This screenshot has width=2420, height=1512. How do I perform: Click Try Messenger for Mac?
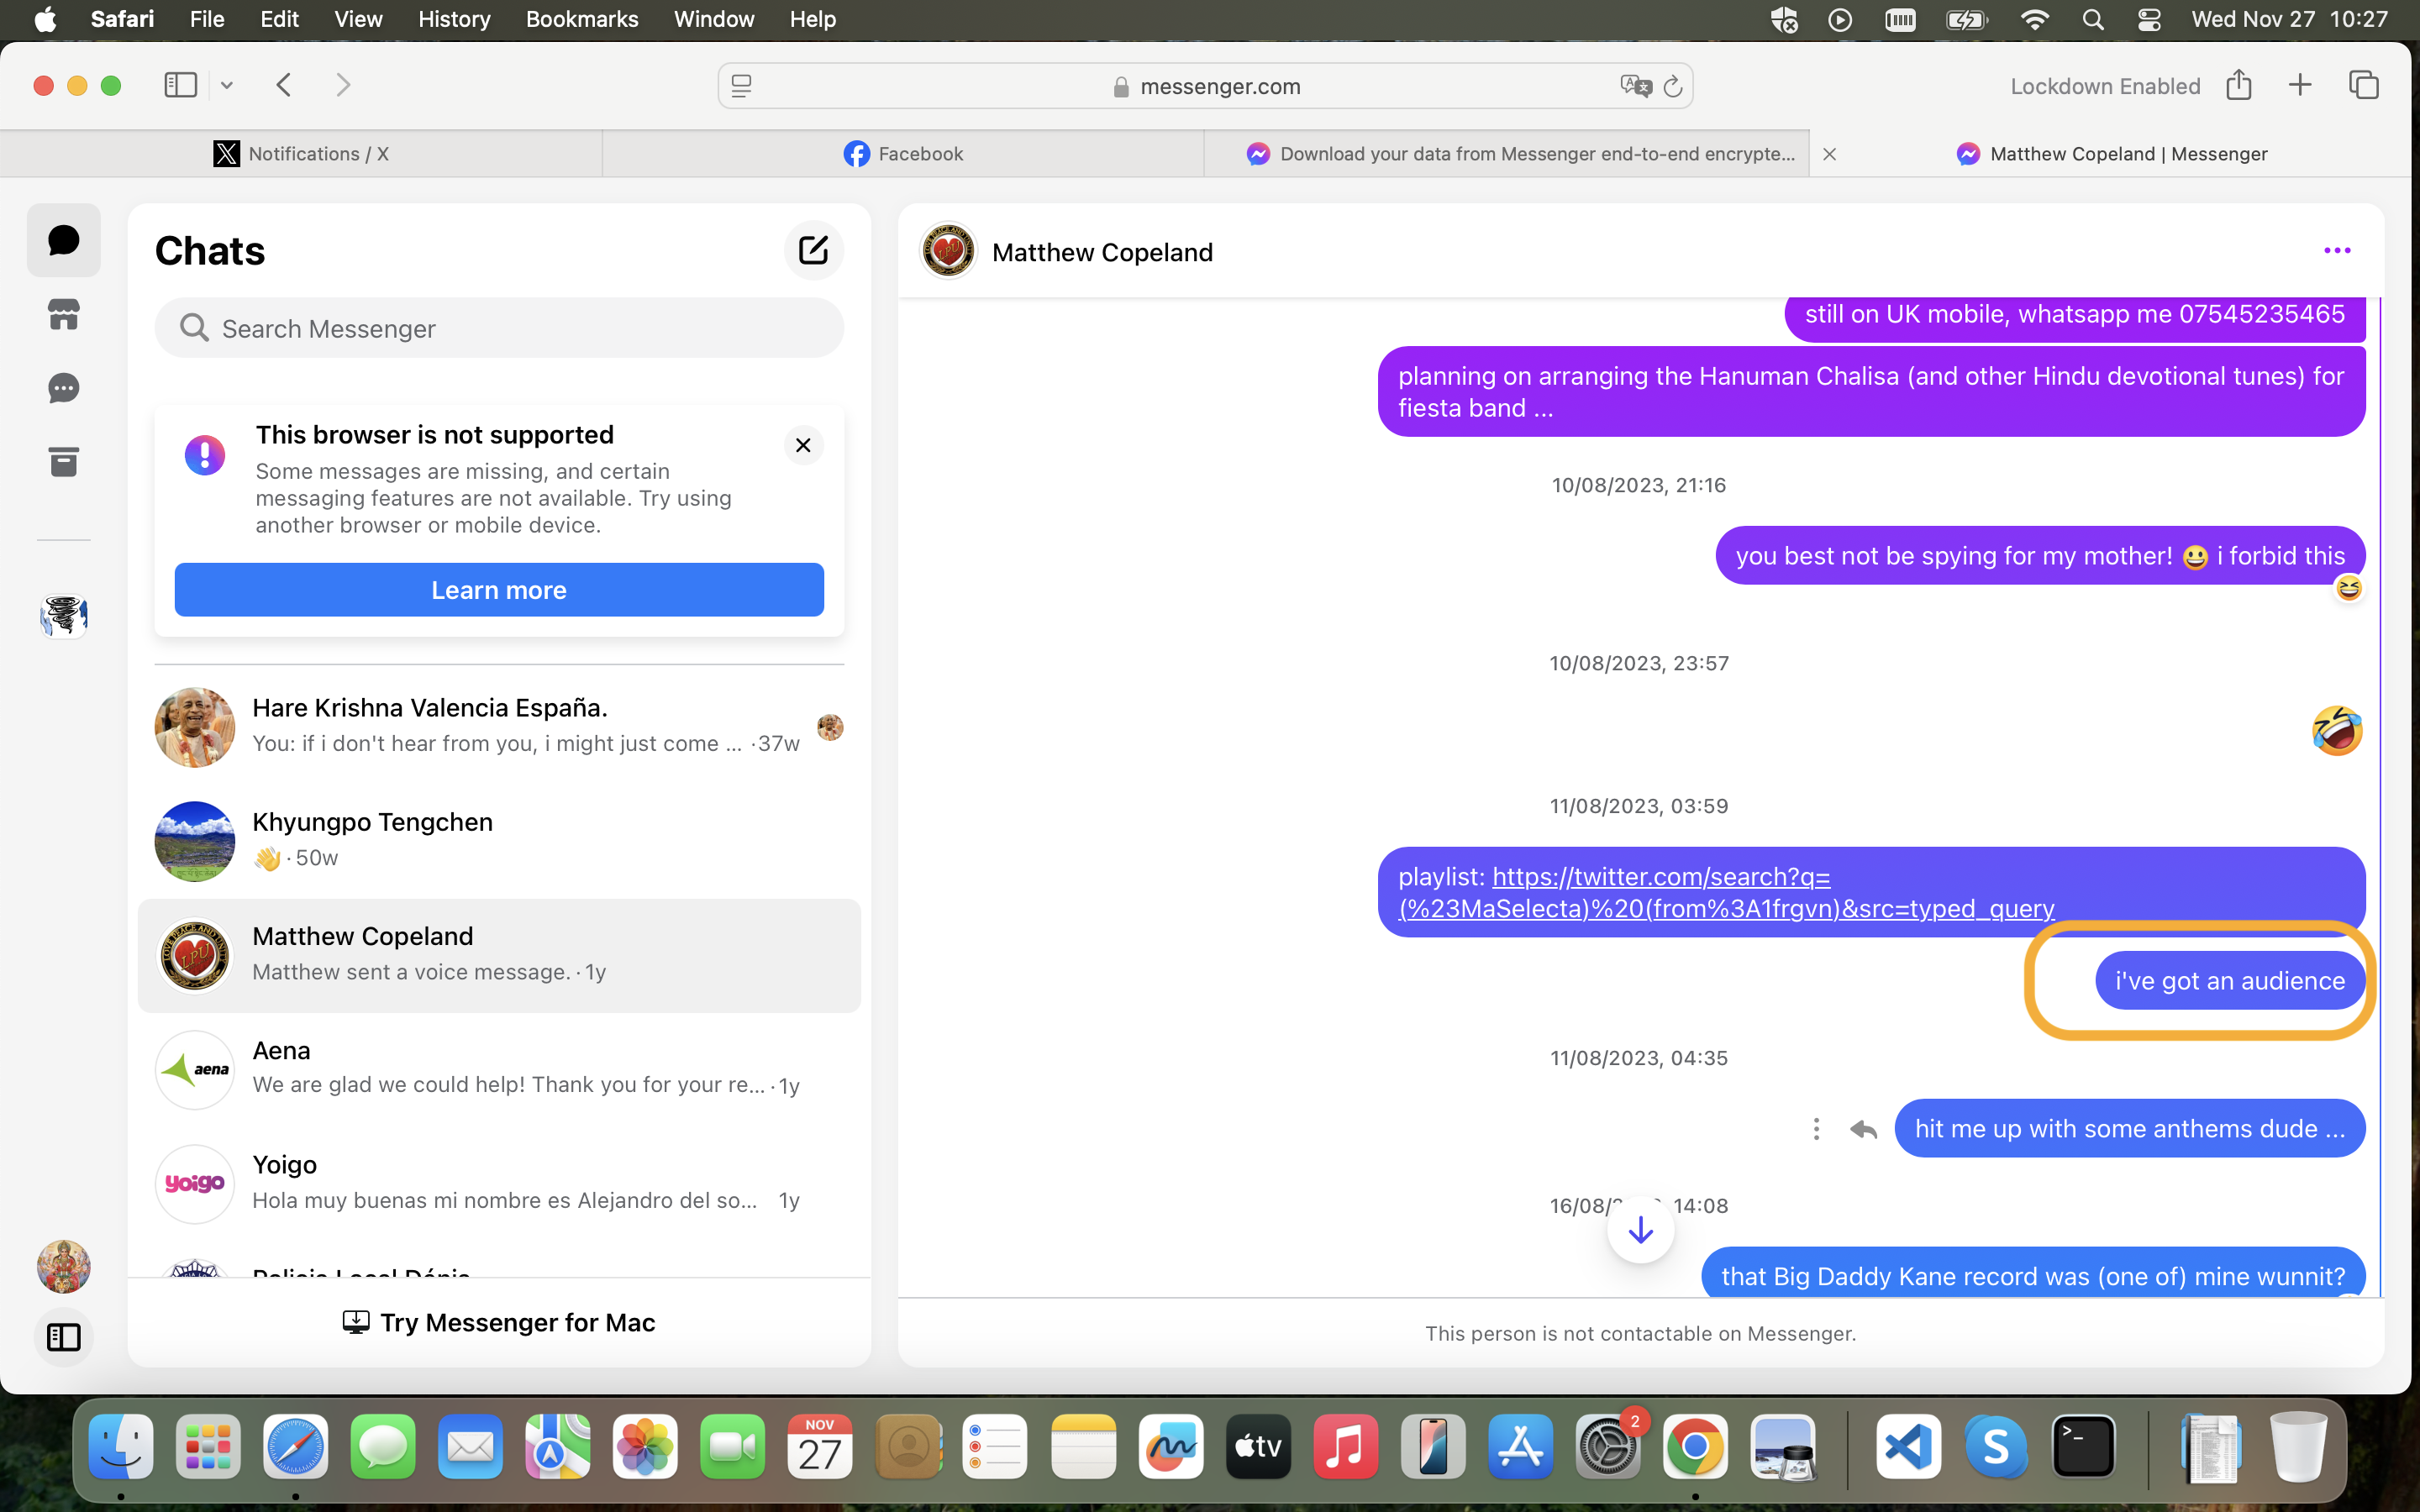(499, 1322)
